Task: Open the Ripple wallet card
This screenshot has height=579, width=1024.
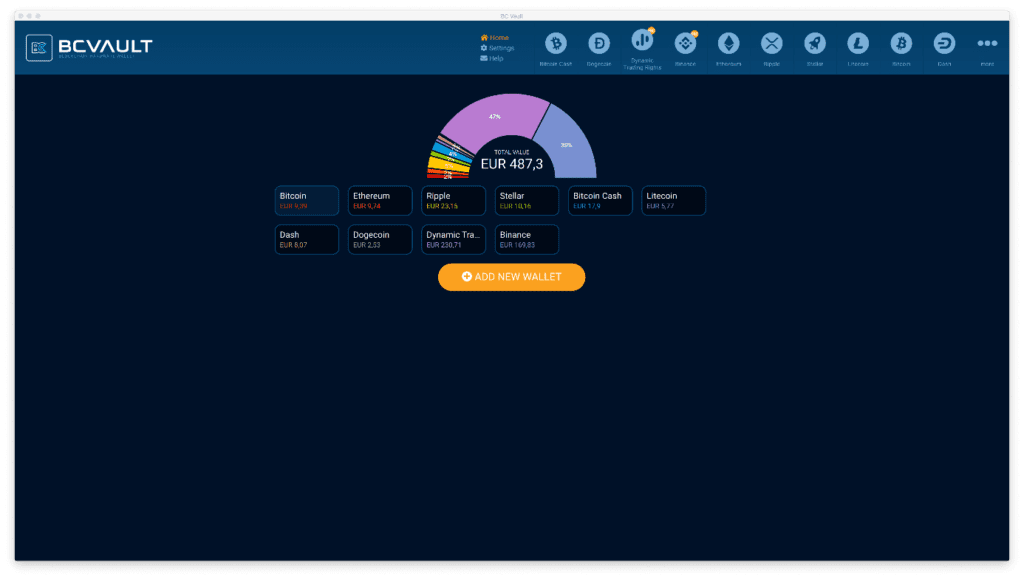Action: click(x=453, y=200)
